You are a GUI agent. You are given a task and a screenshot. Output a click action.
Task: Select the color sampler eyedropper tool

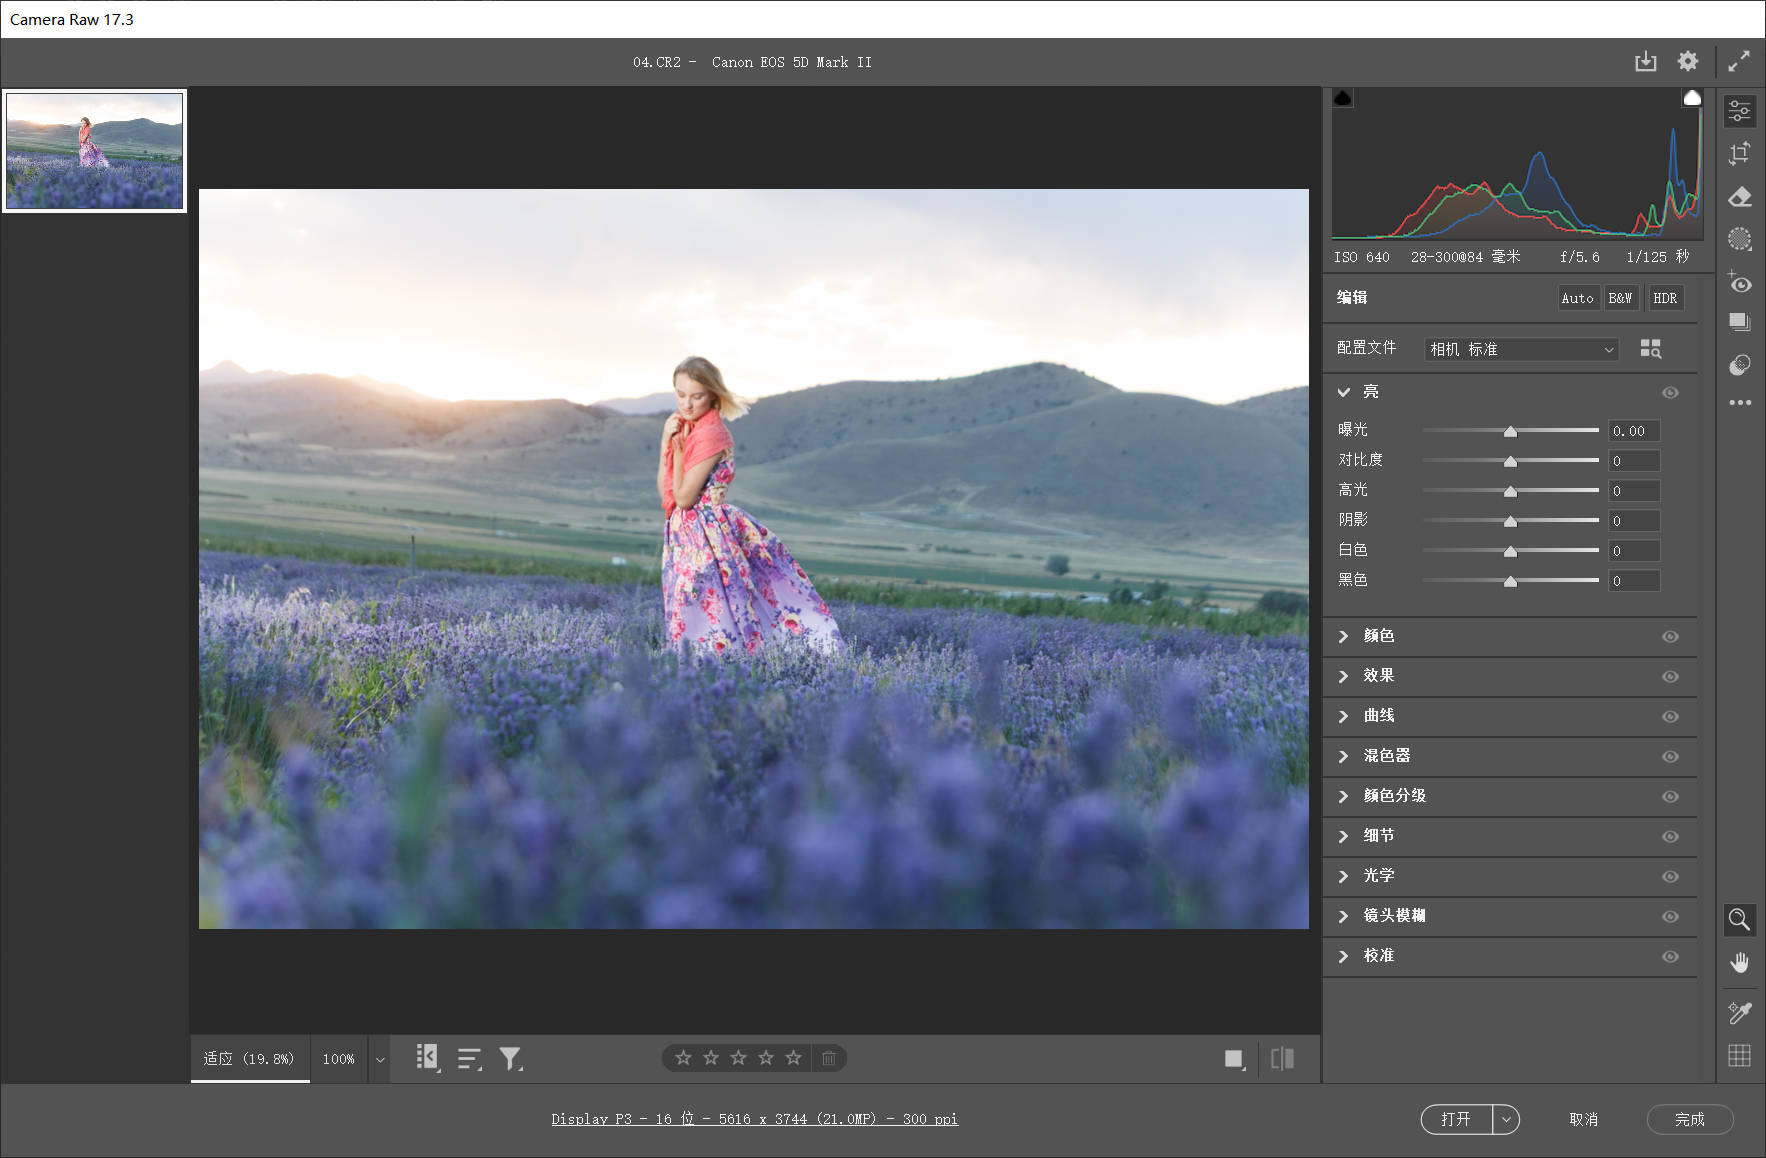1740,1013
